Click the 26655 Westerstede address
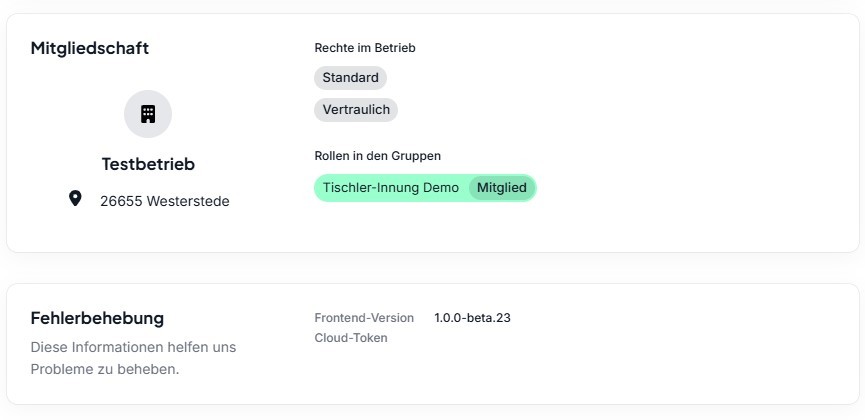Screen dimensions: 865x420 click(165, 201)
